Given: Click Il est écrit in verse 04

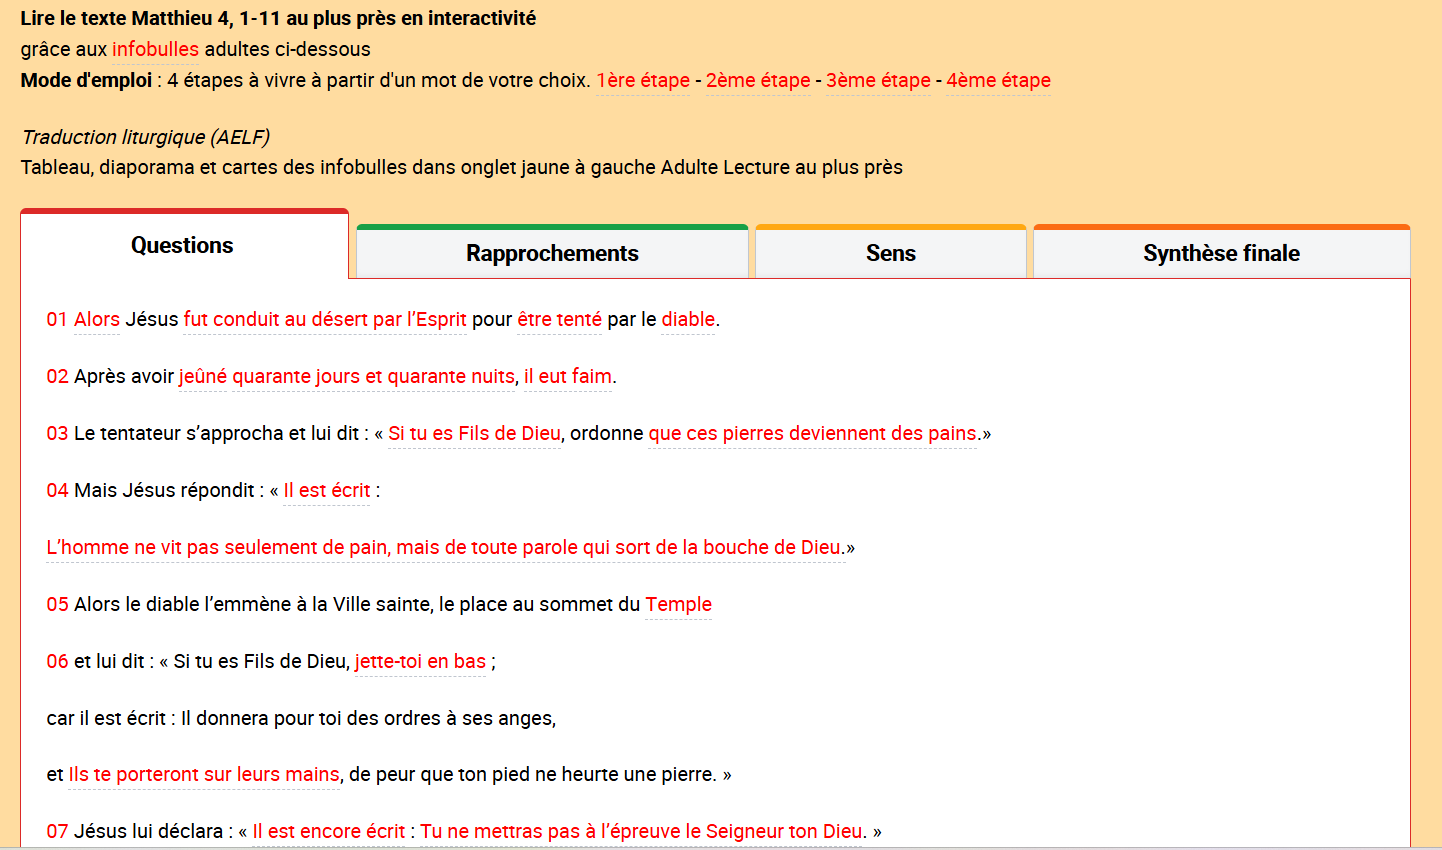Looking at the screenshot, I should tap(326, 490).
